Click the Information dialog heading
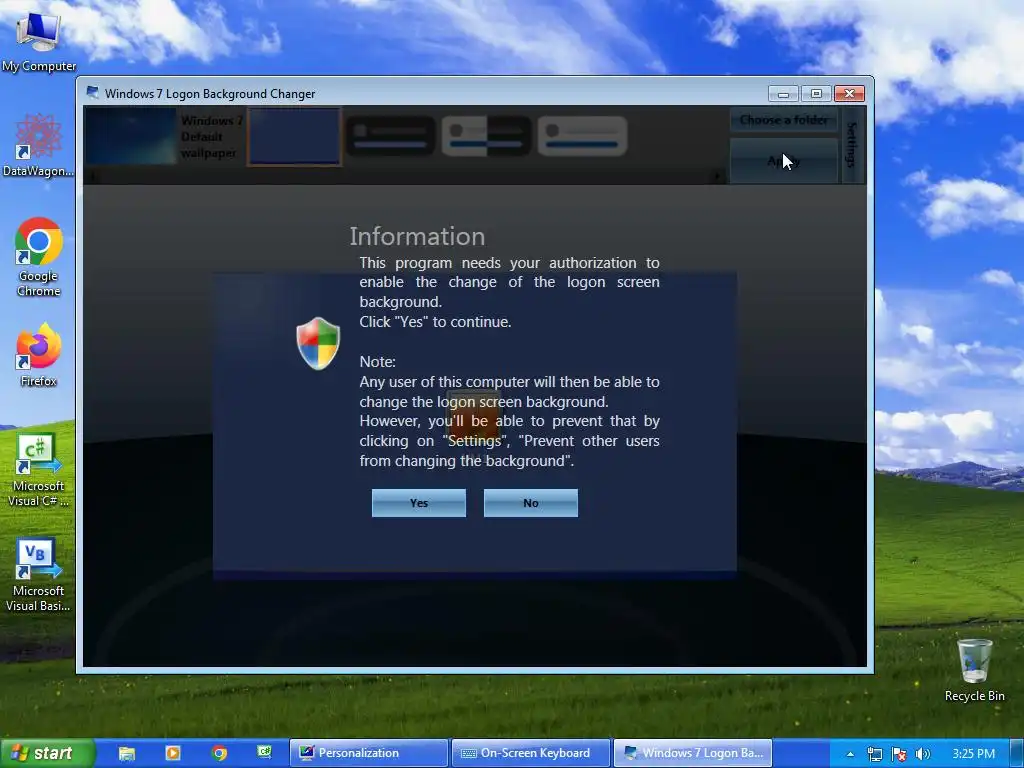 point(417,236)
